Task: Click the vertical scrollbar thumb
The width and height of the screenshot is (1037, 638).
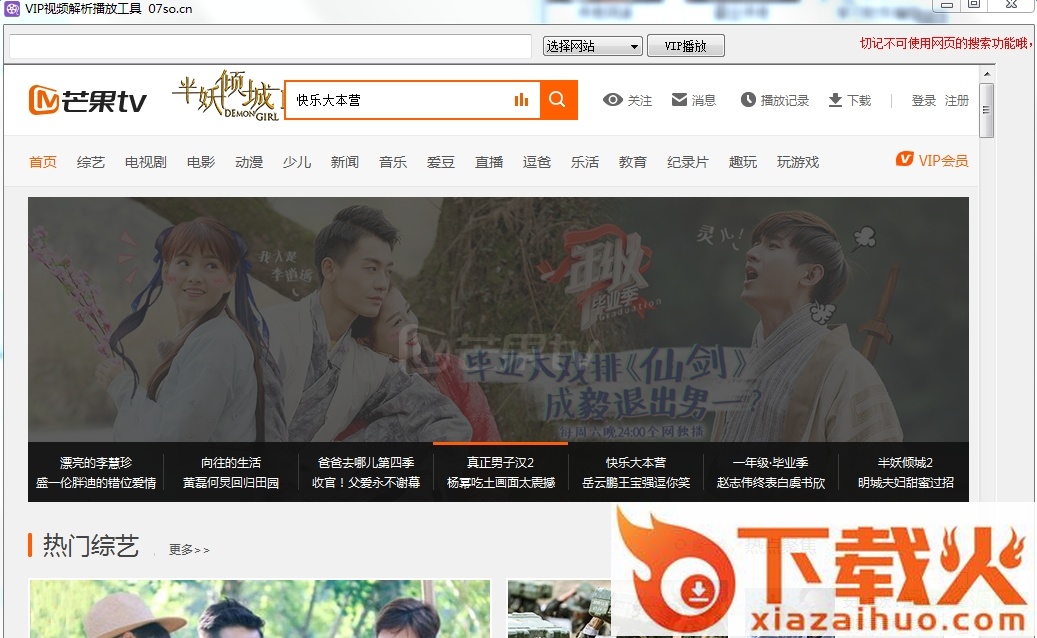Action: point(987,110)
